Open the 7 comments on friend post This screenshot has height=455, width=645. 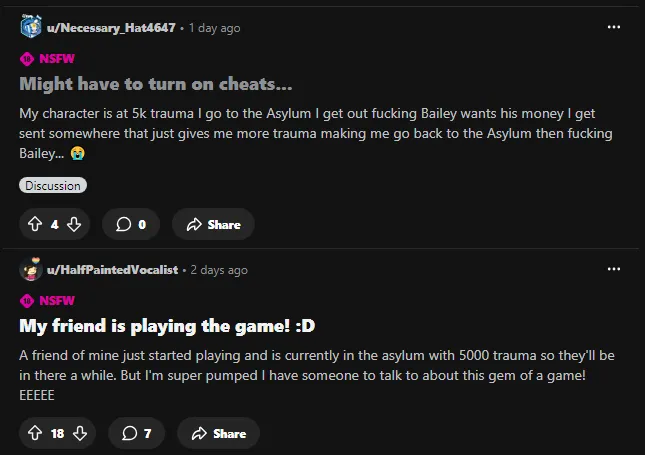coord(136,433)
